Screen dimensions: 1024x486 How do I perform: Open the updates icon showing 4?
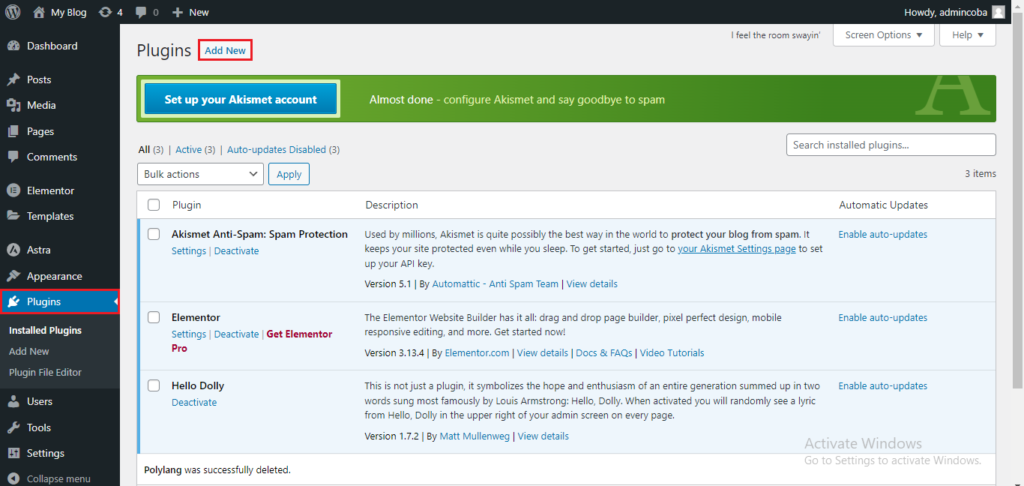(x=104, y=12)
